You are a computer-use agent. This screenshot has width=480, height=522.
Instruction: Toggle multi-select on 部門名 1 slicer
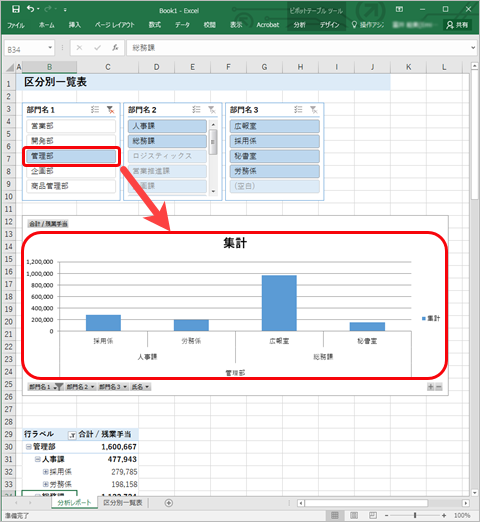point(95,110)
